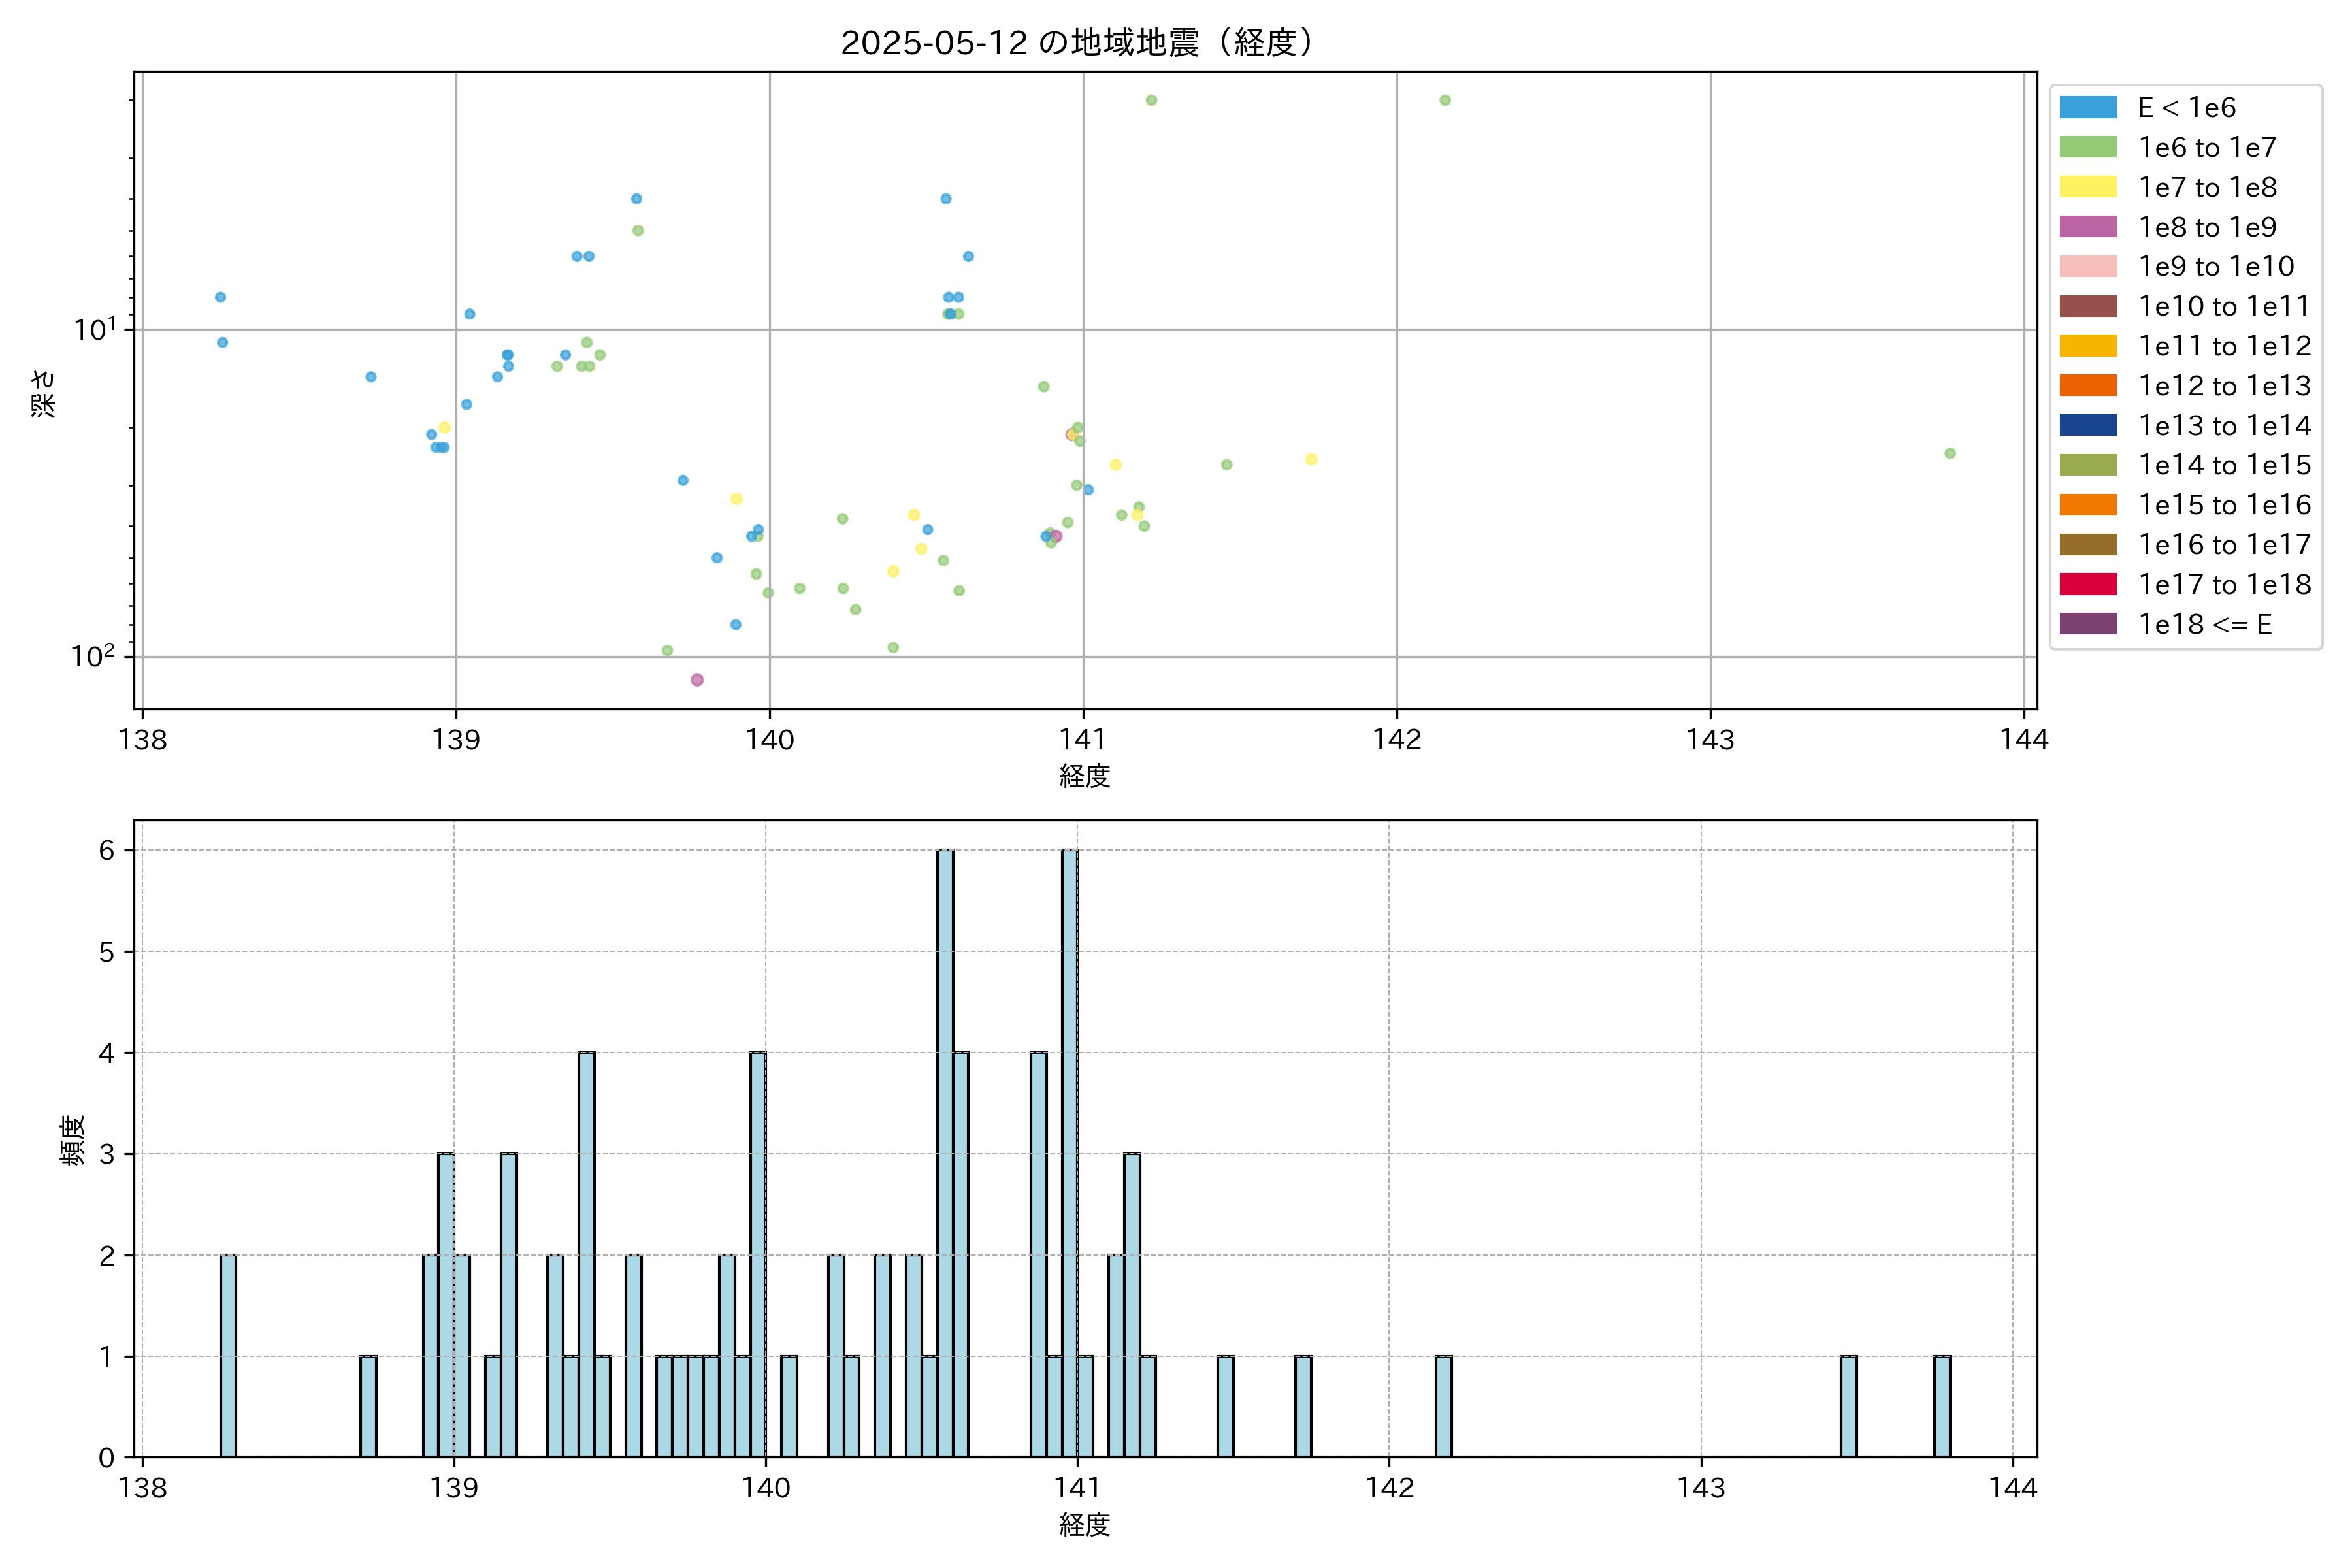Click the green scatter point near longitude 143.8

click(1950, 454)
